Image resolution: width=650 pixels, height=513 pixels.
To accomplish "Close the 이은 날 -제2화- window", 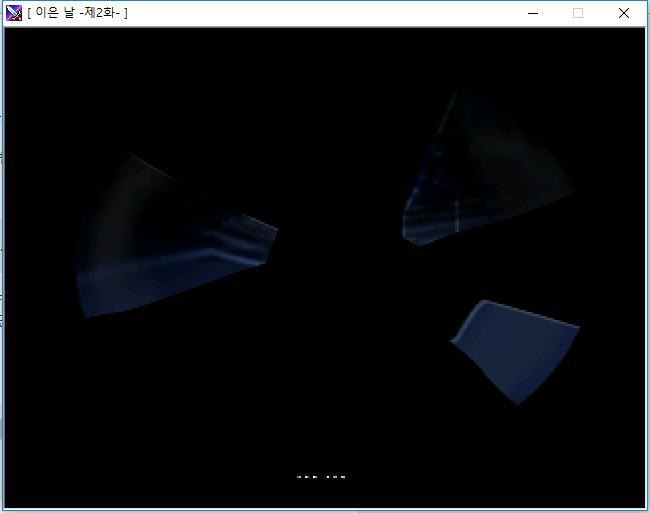I will click(623, 13).
